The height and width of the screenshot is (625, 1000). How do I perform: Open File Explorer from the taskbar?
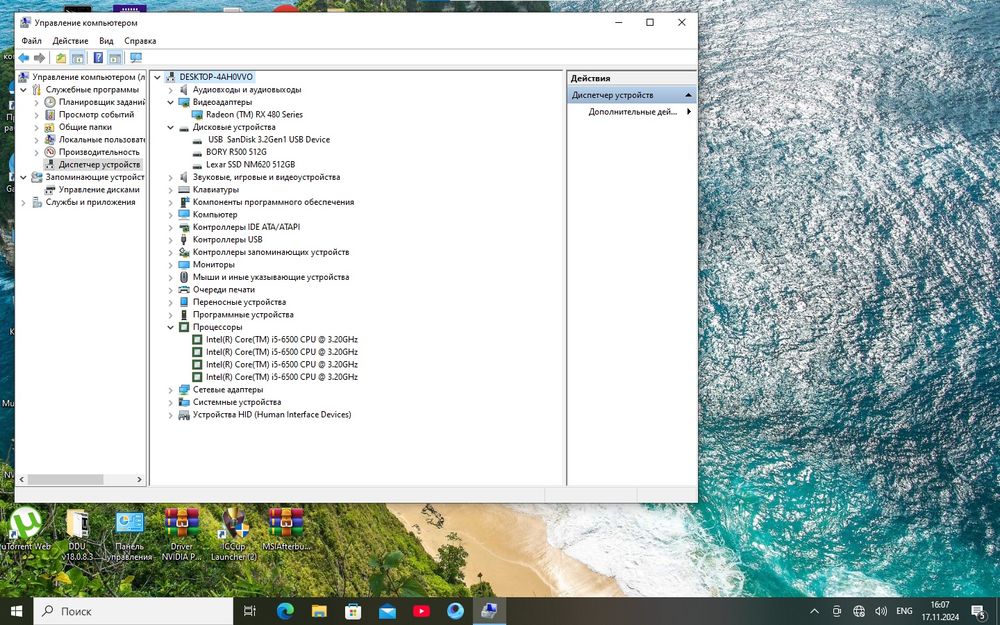[x=318, y=611]
